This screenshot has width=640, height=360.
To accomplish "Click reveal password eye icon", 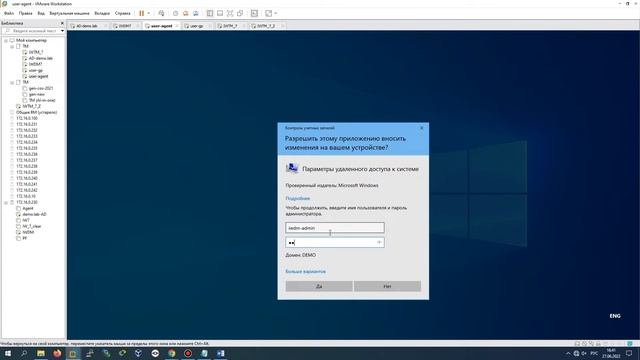I will point(379,242).
